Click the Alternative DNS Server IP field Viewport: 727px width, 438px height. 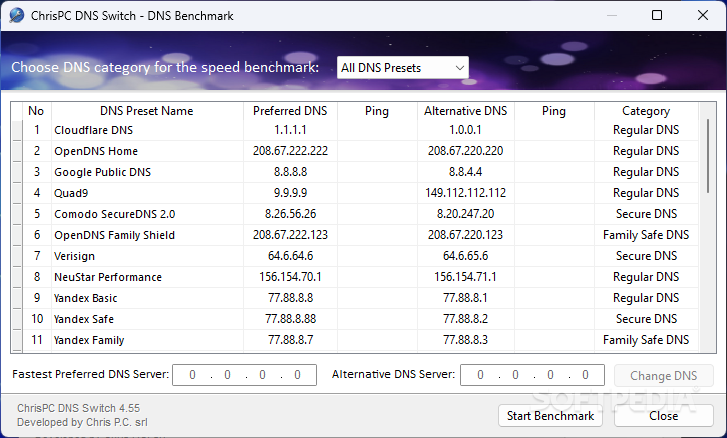532,375
